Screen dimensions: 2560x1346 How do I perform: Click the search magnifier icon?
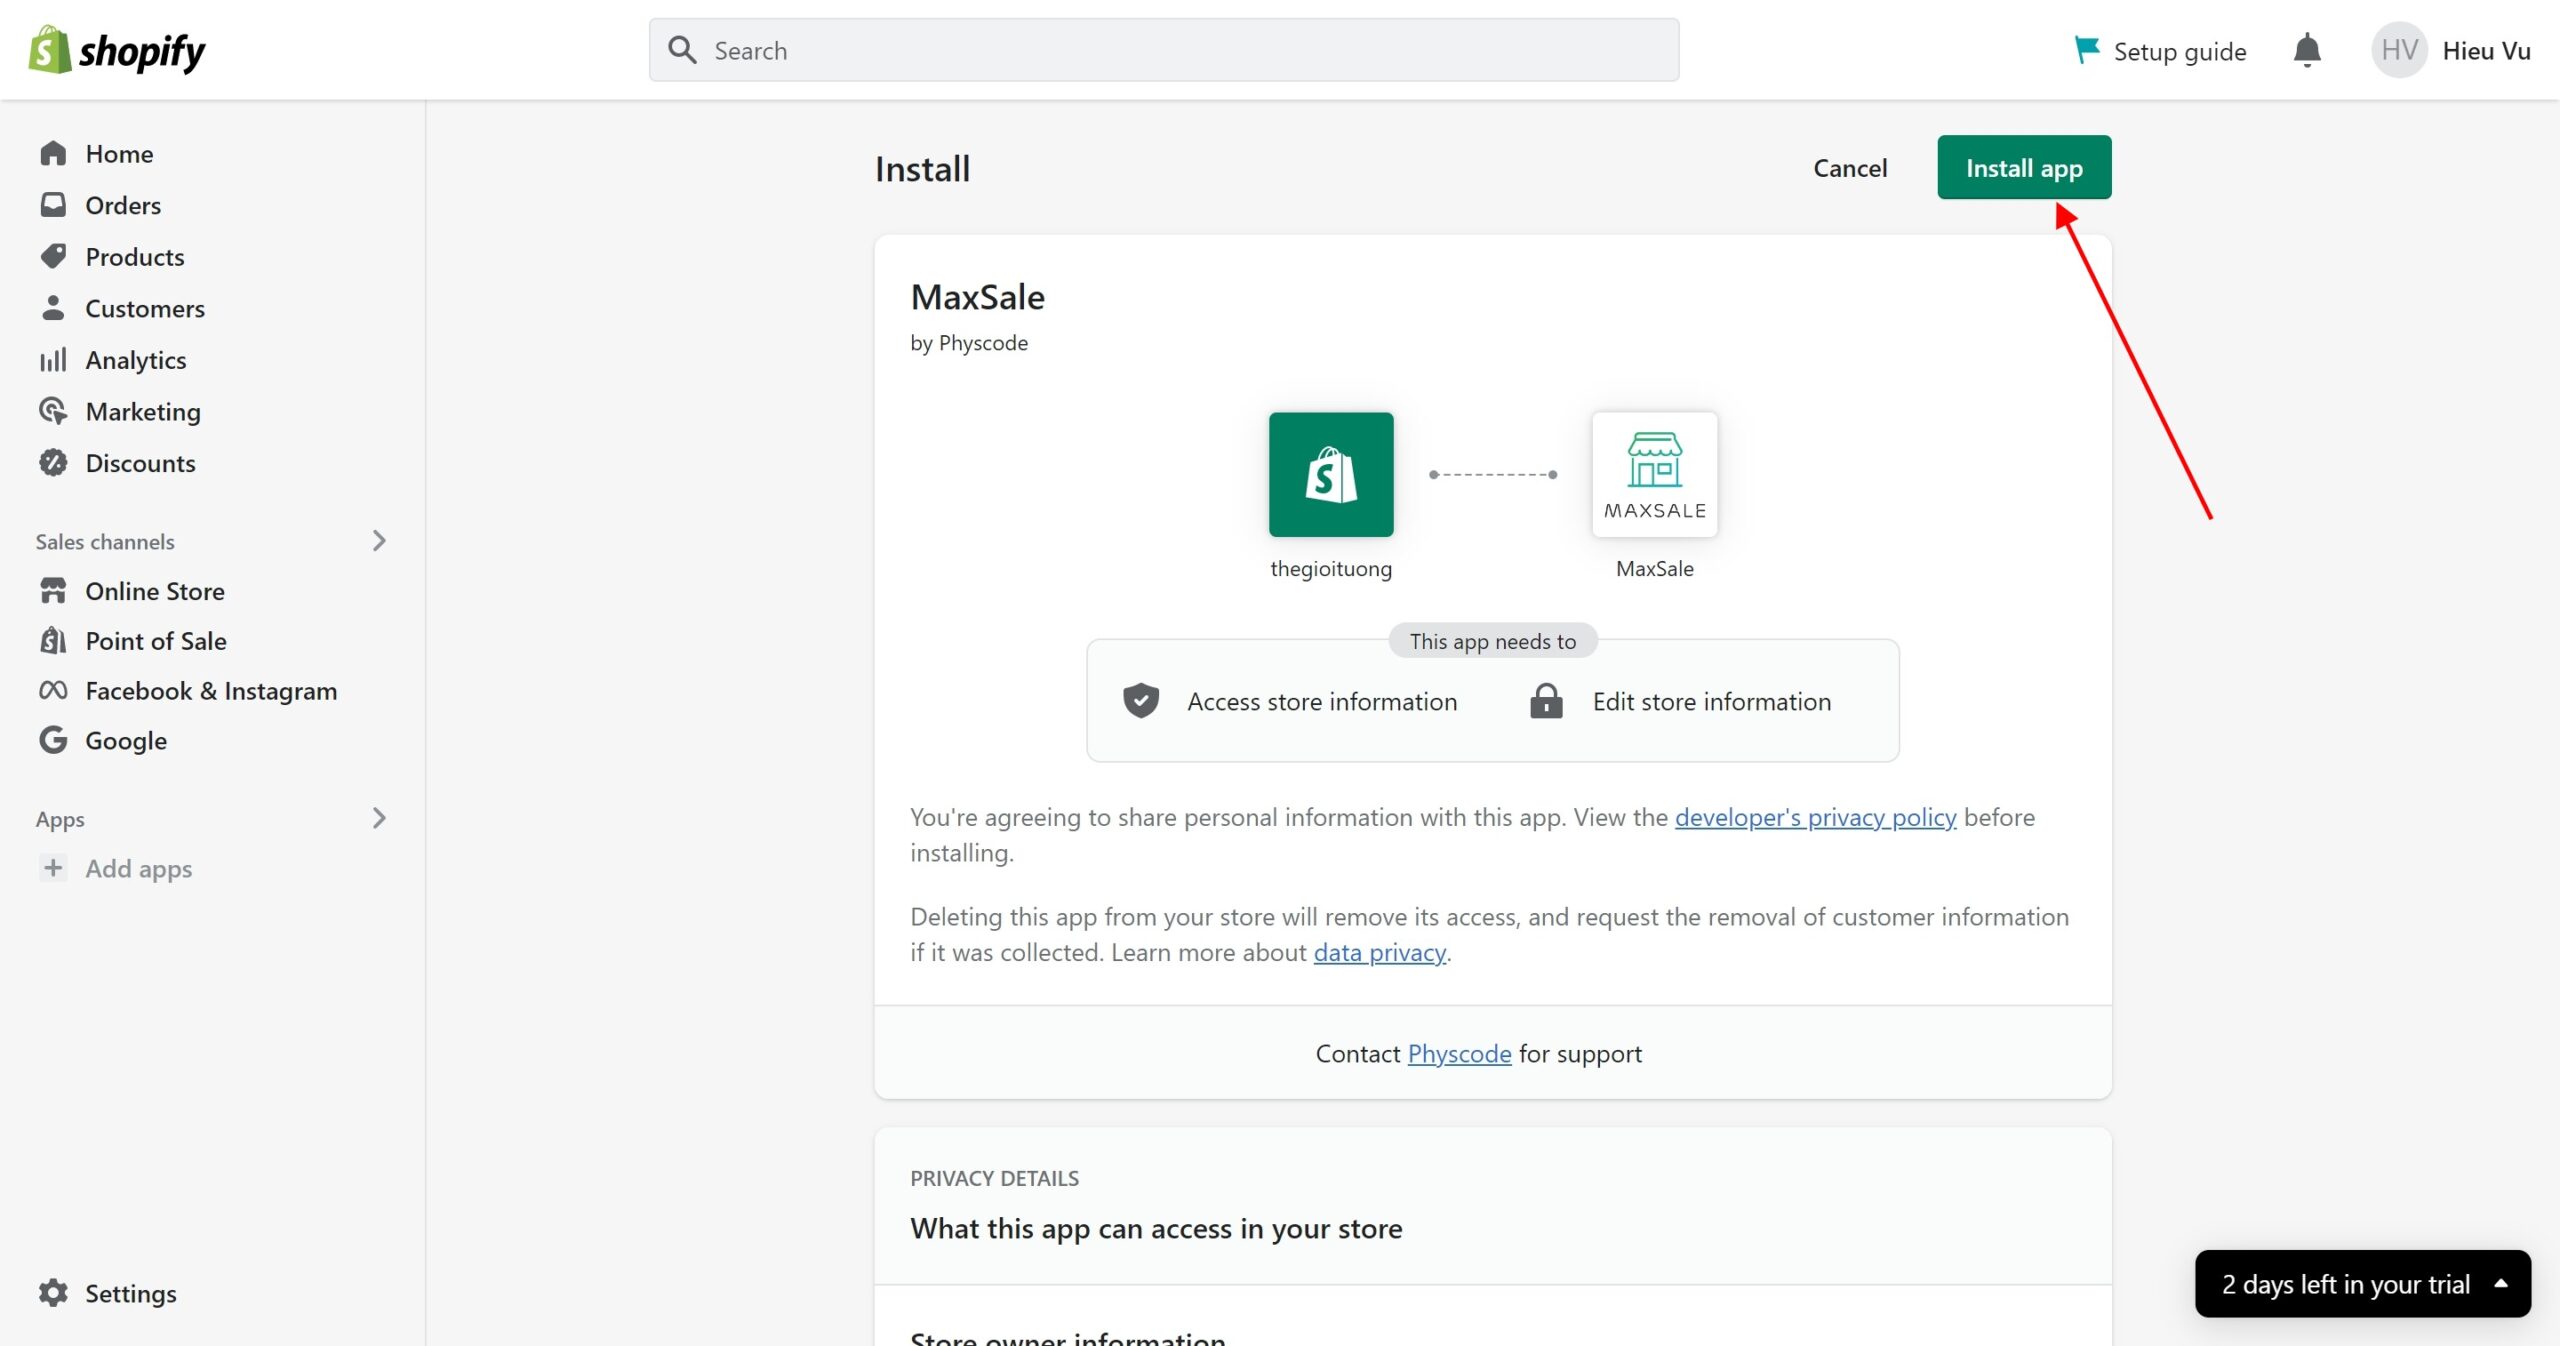[x=682, y=50]
